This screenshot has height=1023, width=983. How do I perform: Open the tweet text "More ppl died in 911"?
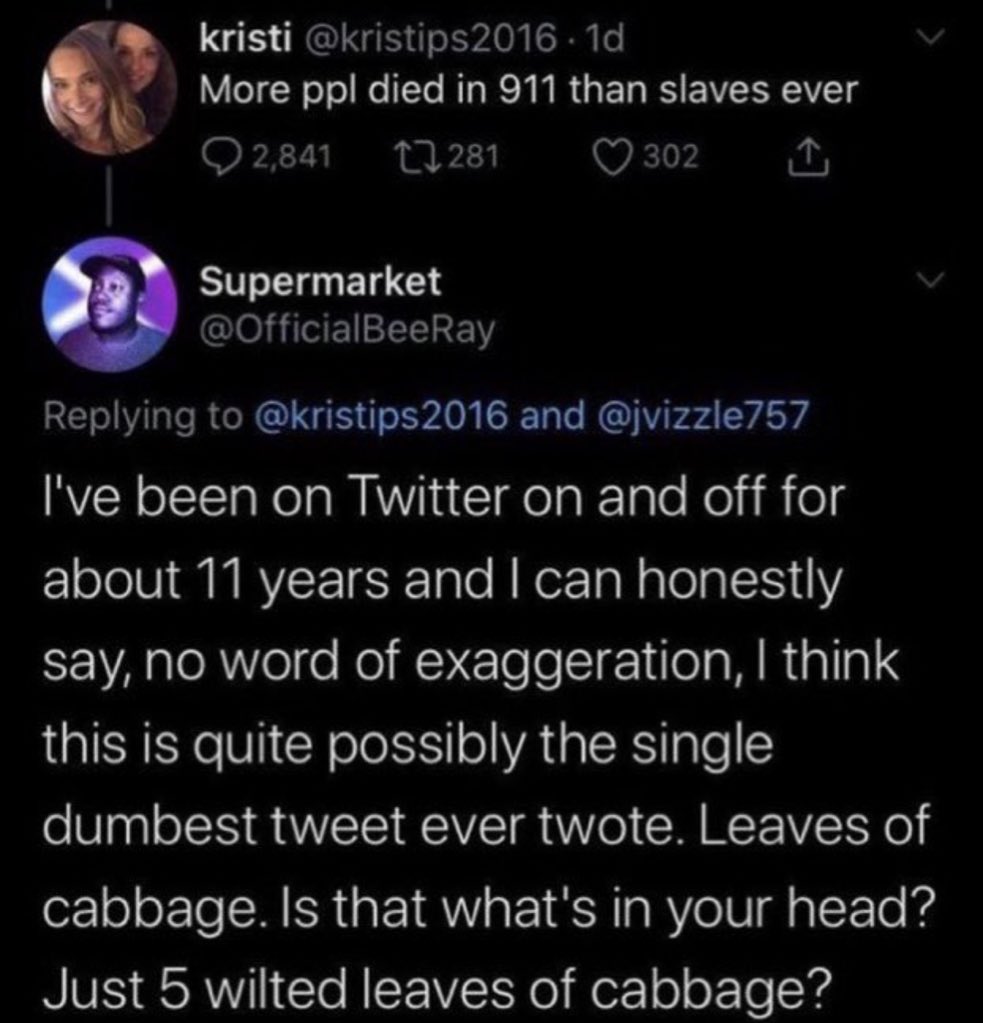(x=529, y=91)
